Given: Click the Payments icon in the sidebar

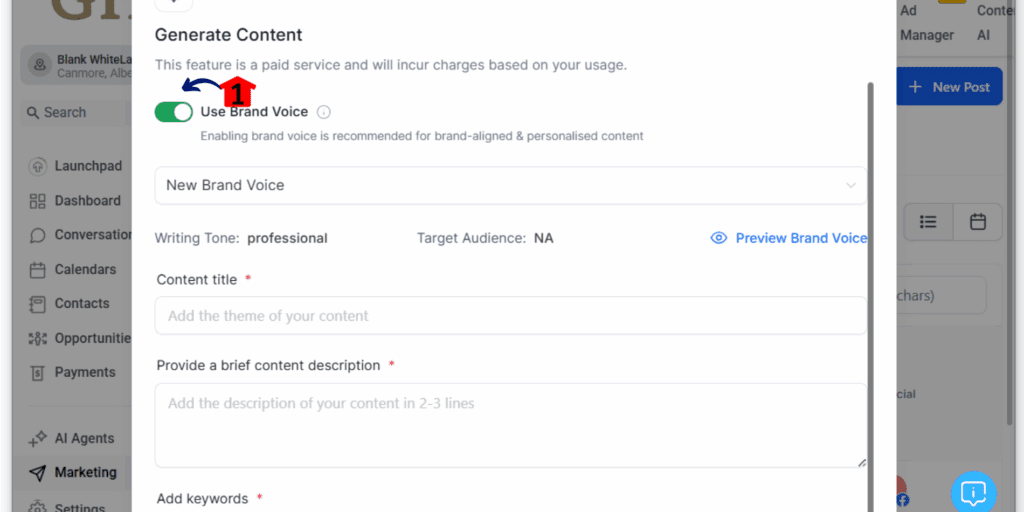Looking at the screenshot, I should pyautogui.click(x=38, y=372).
